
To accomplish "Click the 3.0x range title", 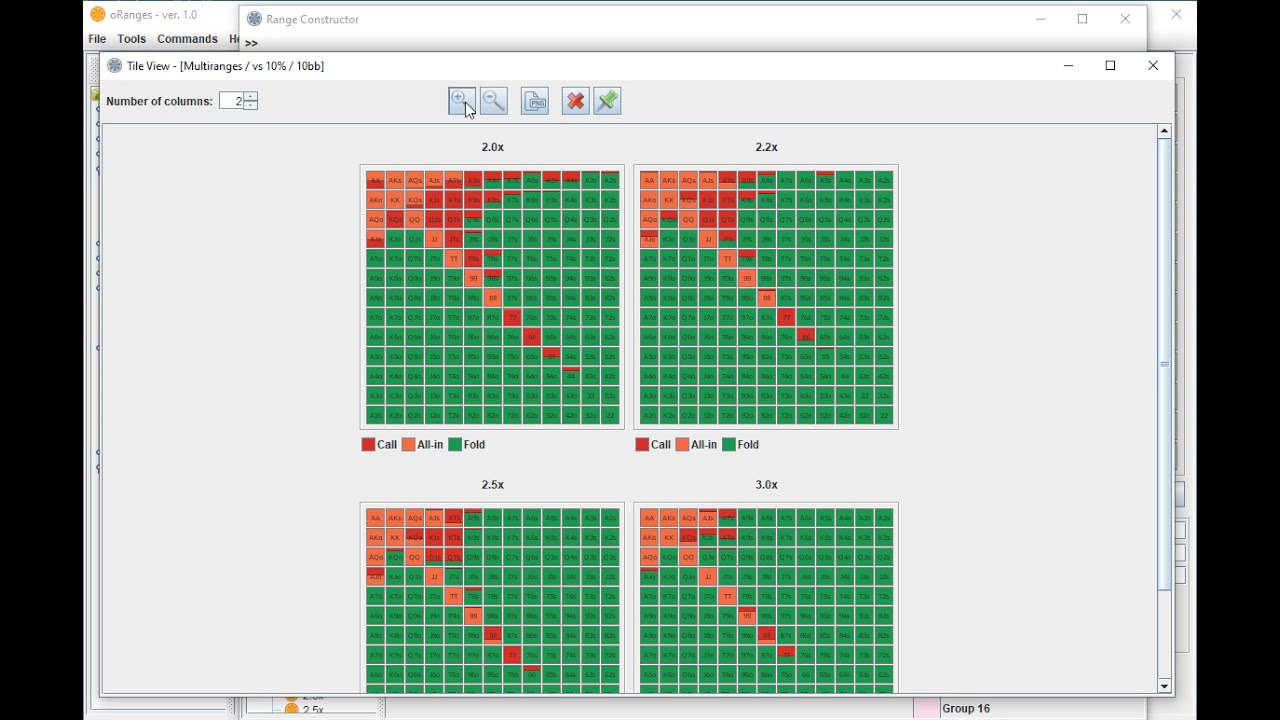I will click(767, 485).
